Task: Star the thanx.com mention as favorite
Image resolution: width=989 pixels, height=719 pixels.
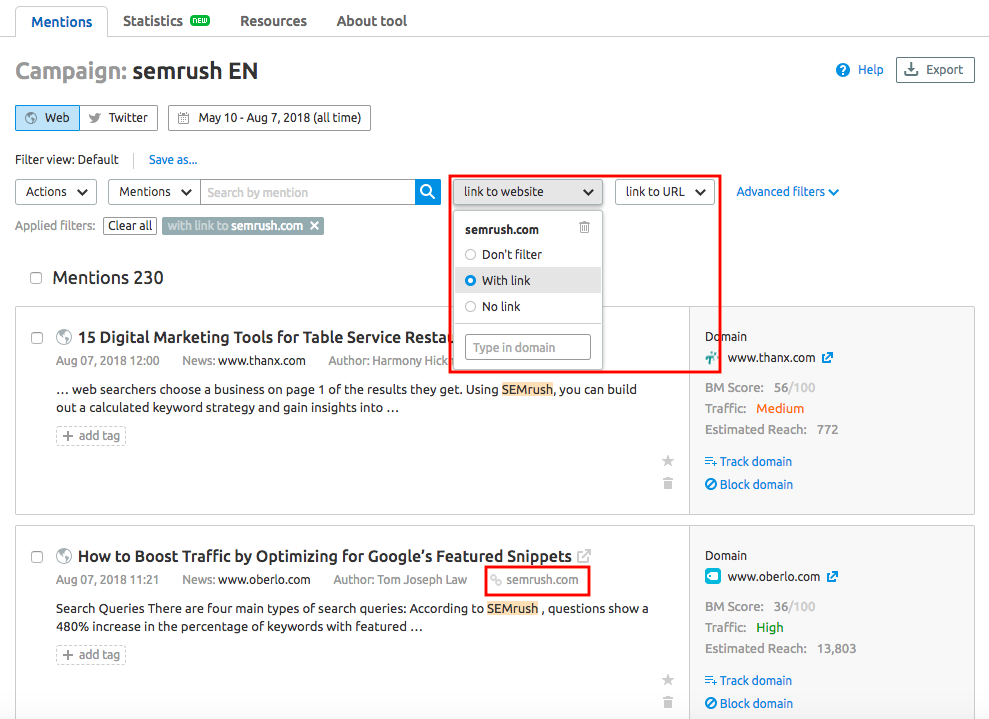Action: click(668, 461)
